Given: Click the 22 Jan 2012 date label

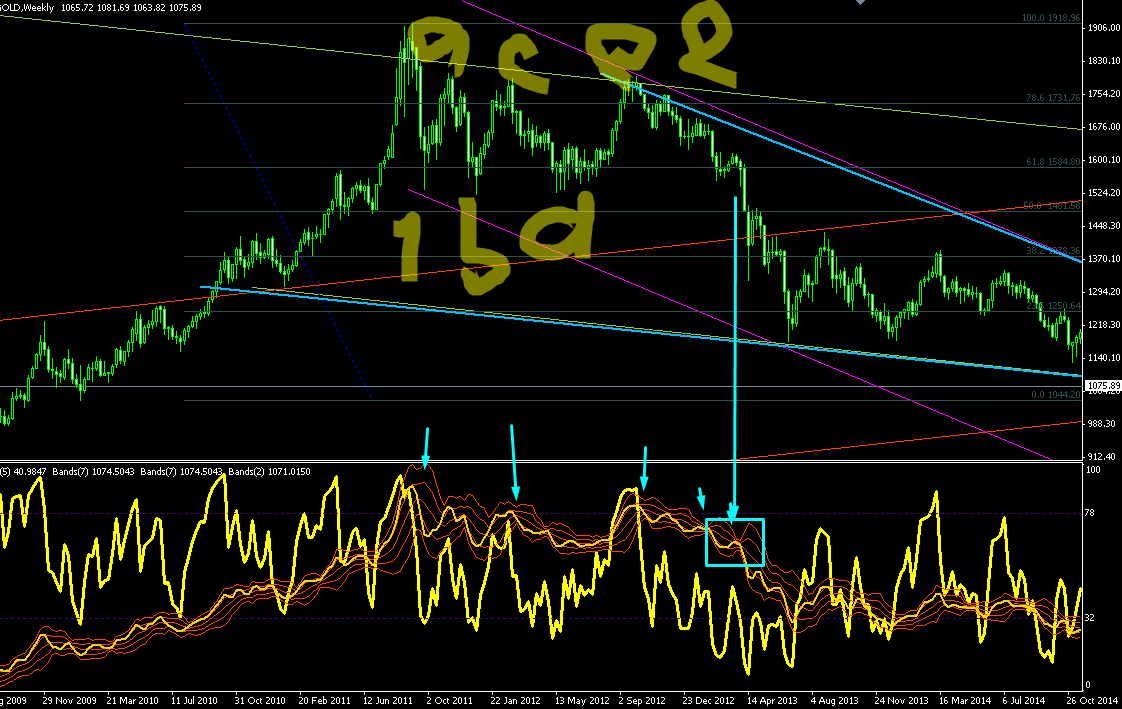Looking at the screenshot, I should [x=515, y=700].
